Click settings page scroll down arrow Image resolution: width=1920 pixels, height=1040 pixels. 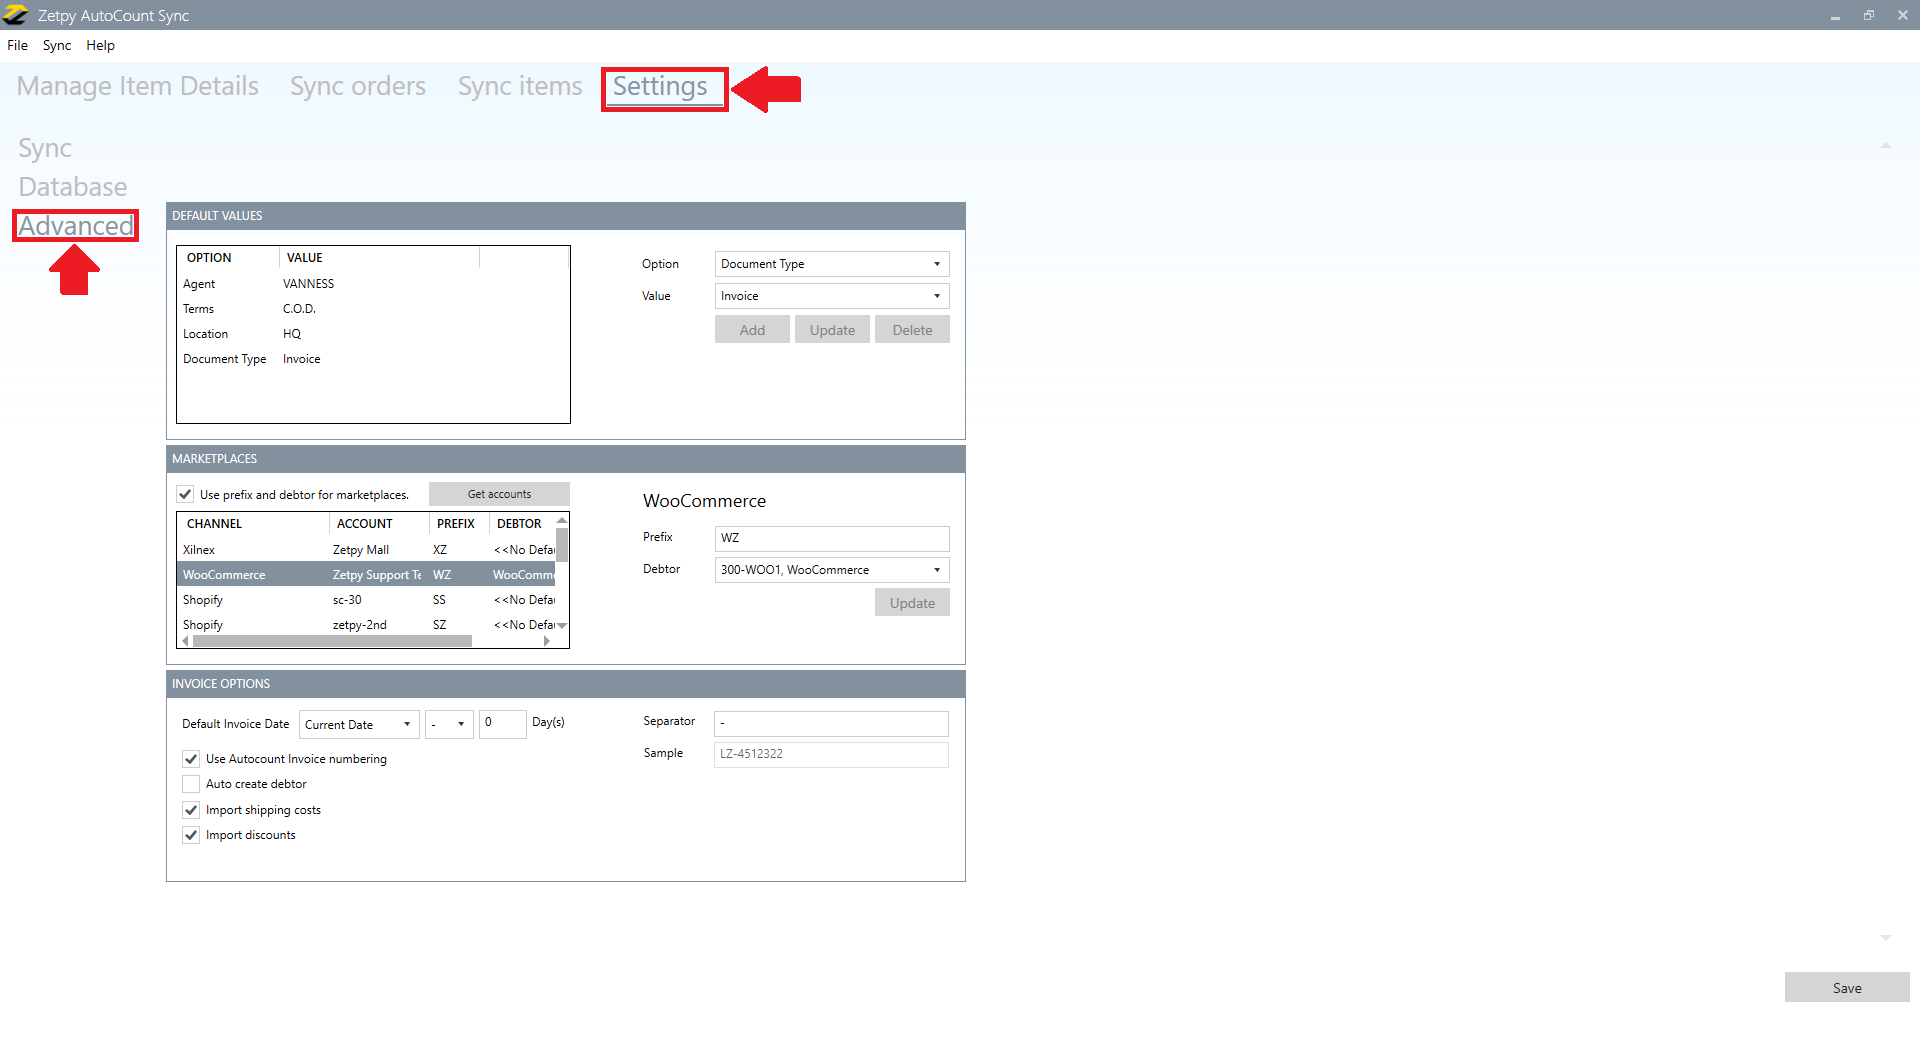[x=1886, y=938]
